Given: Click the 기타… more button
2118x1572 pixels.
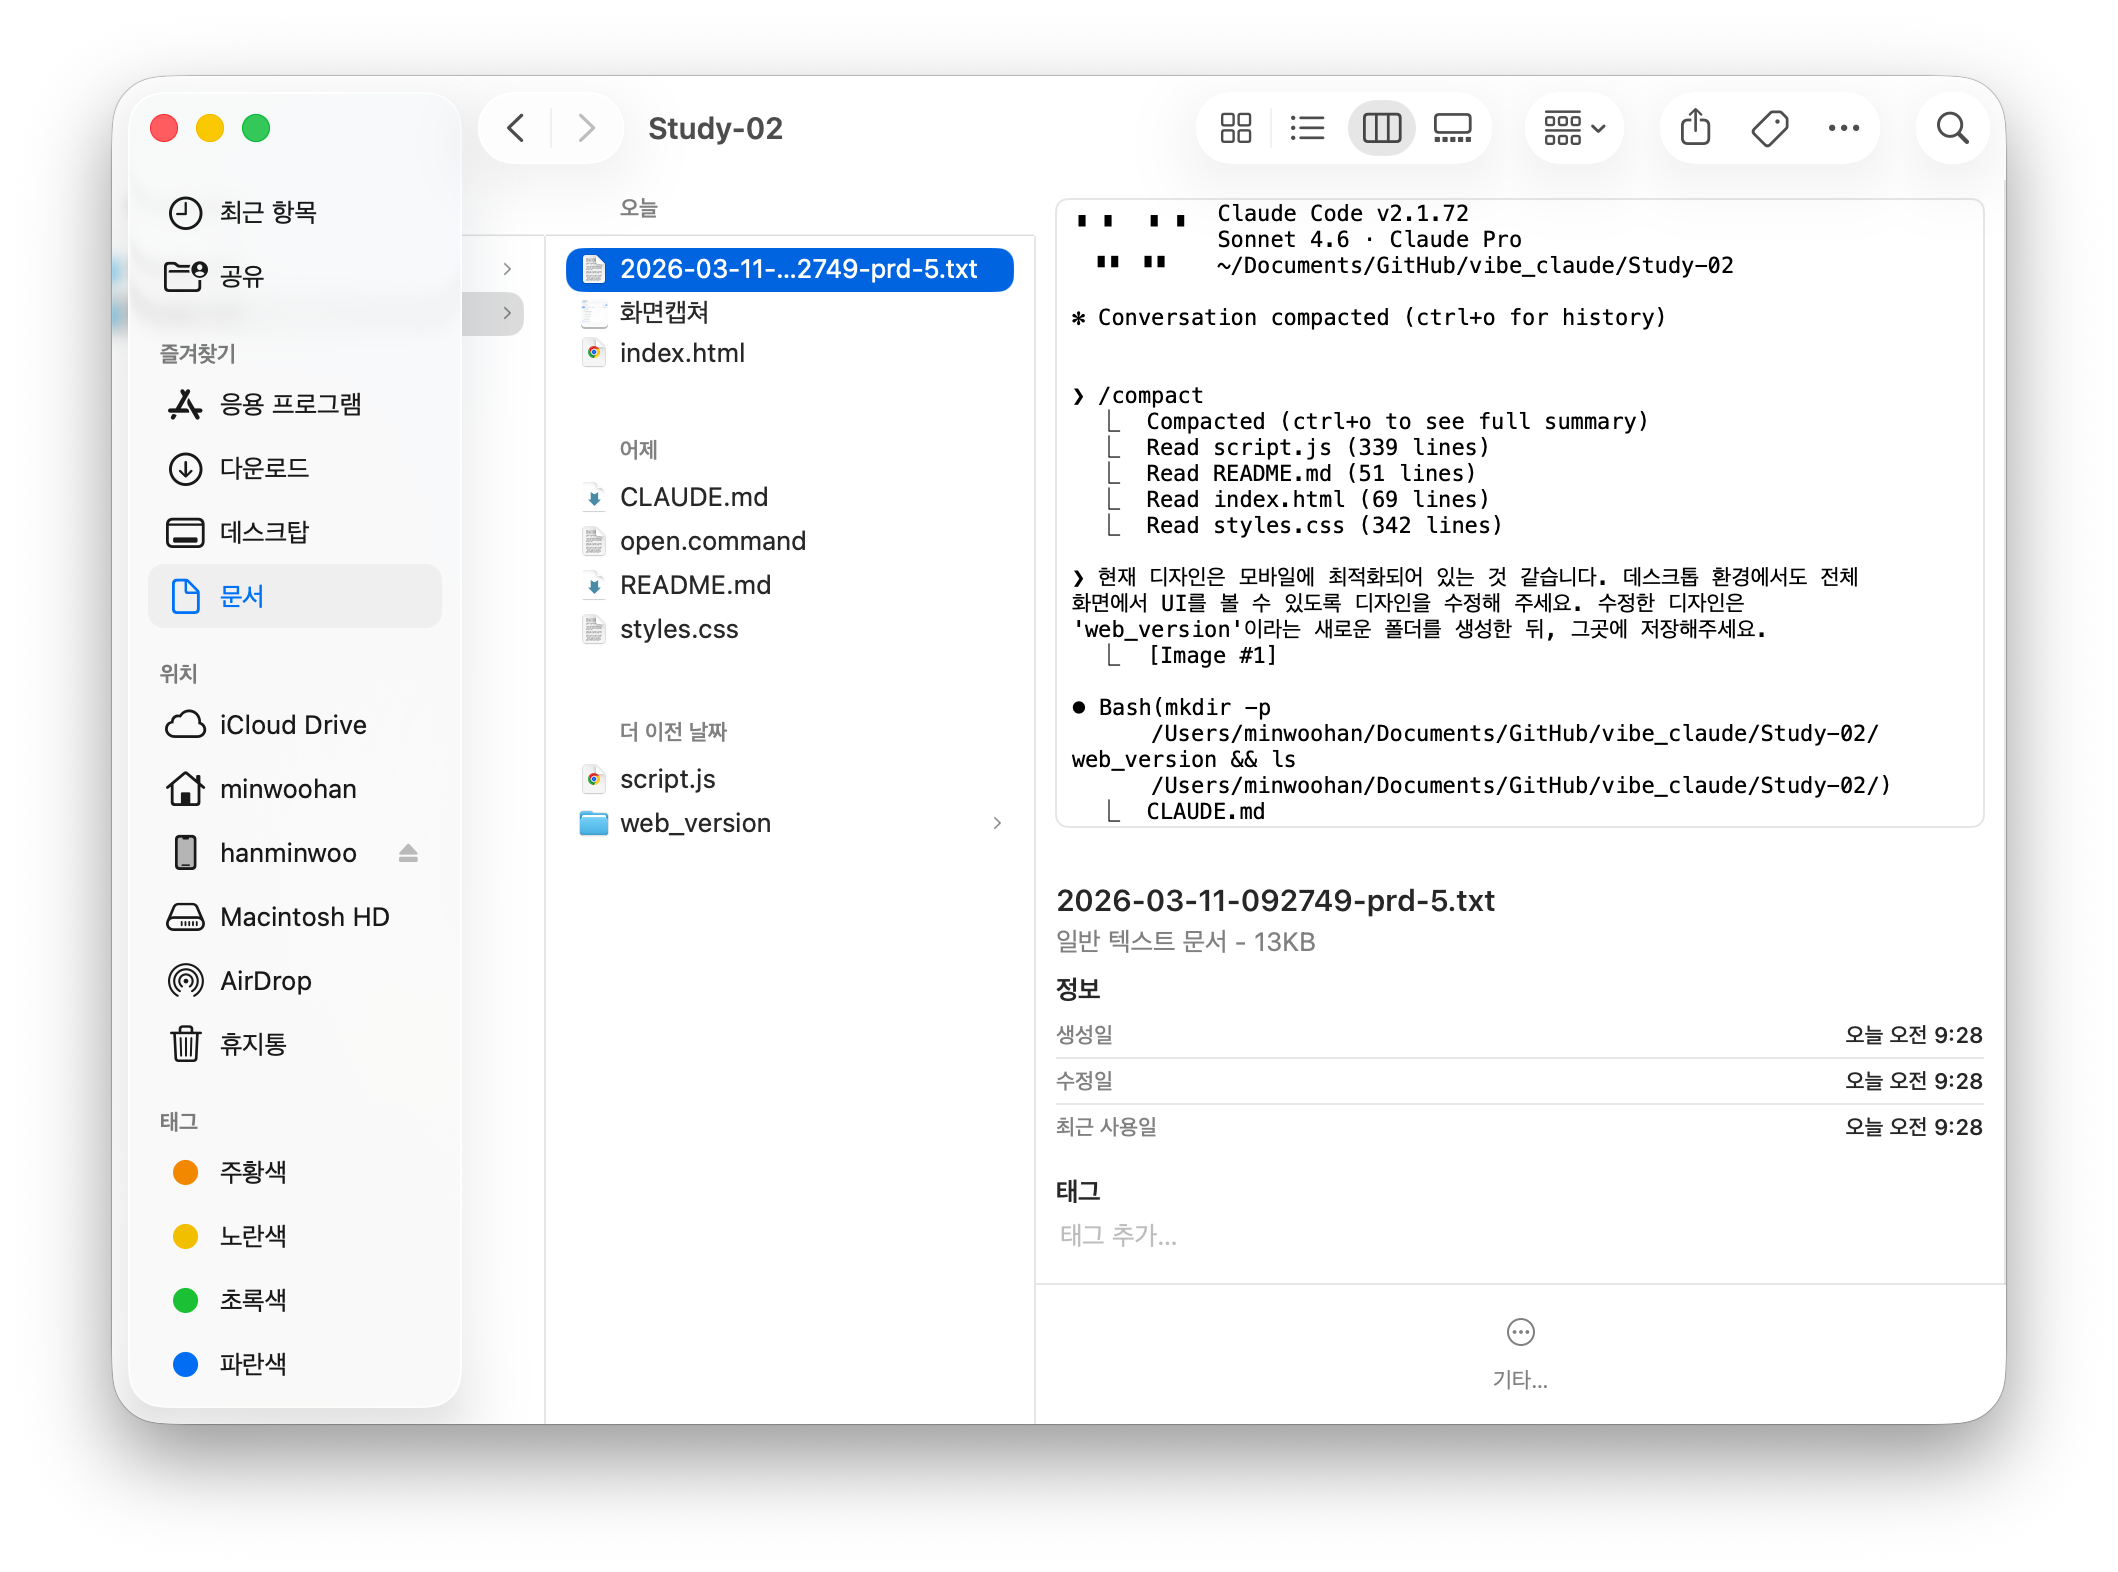Looking at the screenshot, I should [1520, 1333].
